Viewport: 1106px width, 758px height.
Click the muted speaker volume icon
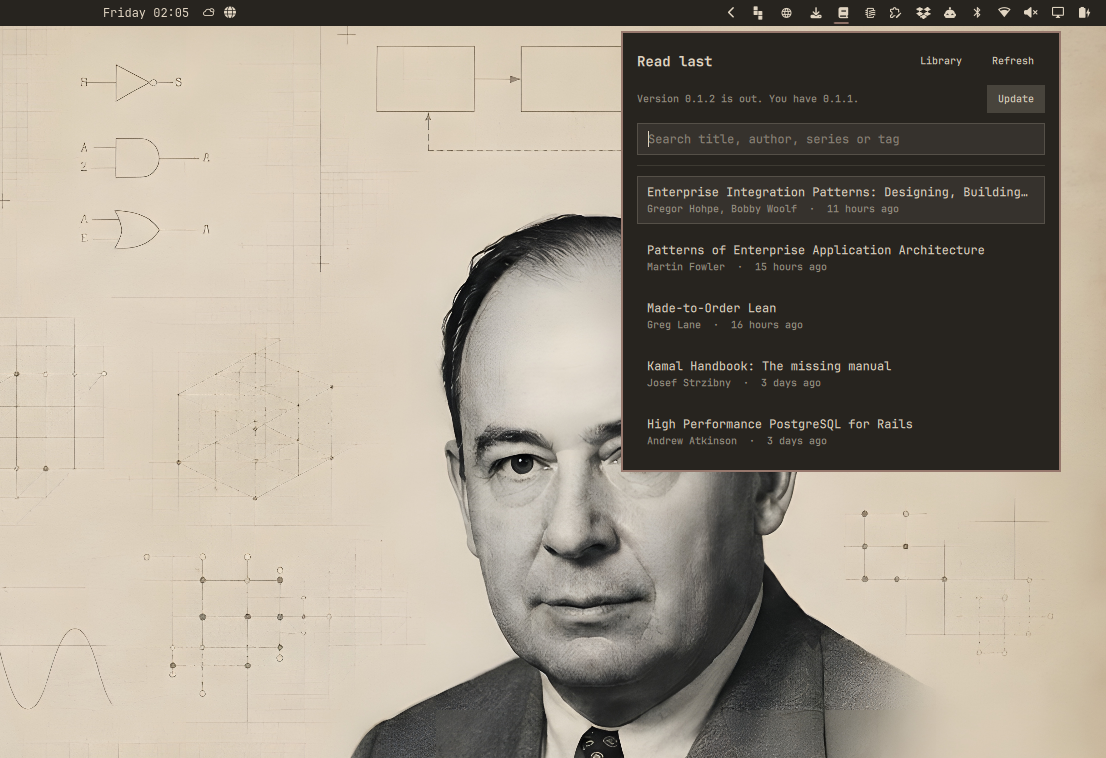click(1031, 13)
